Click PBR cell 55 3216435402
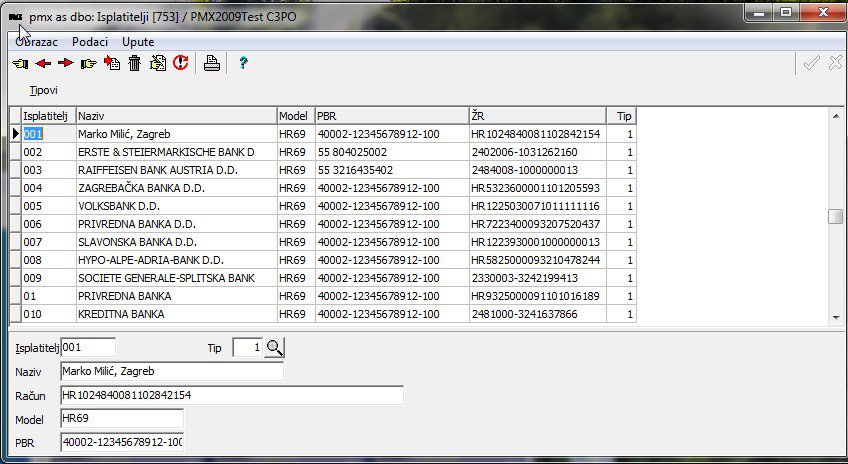 tap(392, 170)
